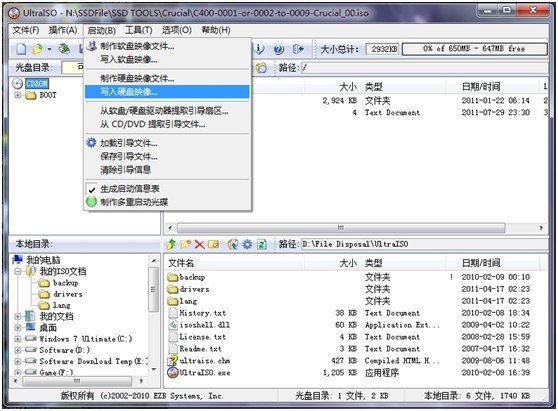The image size is (558, 411).
Task: Open the 操作(A) menu
Action: (63, 30)
